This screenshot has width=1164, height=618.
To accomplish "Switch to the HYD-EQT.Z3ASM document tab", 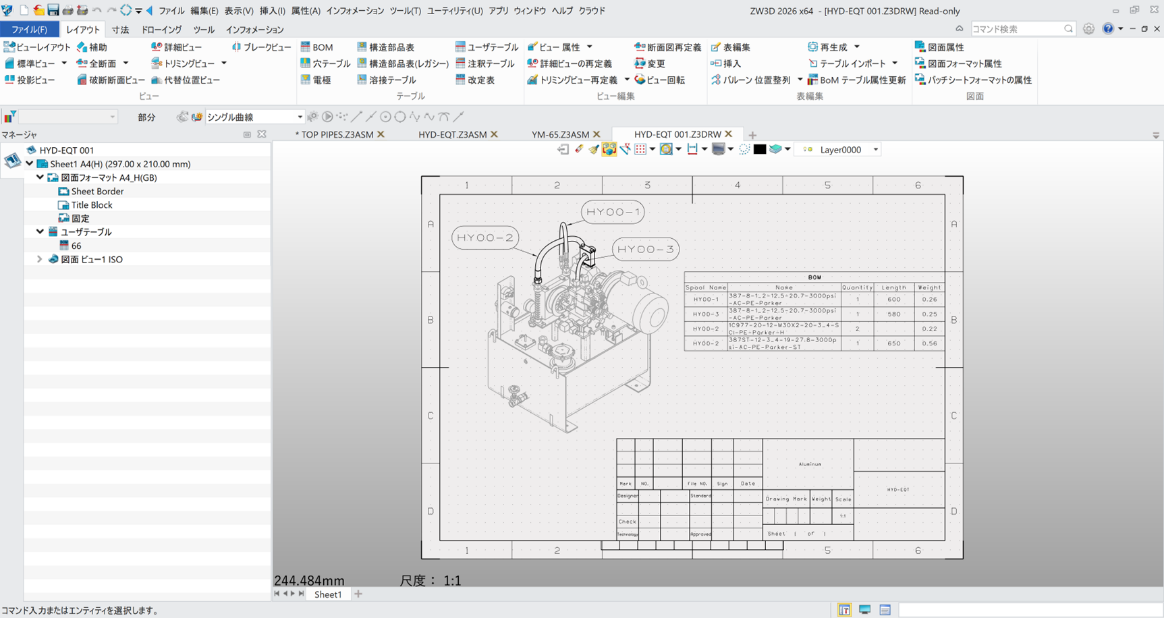I will point(451,133).
